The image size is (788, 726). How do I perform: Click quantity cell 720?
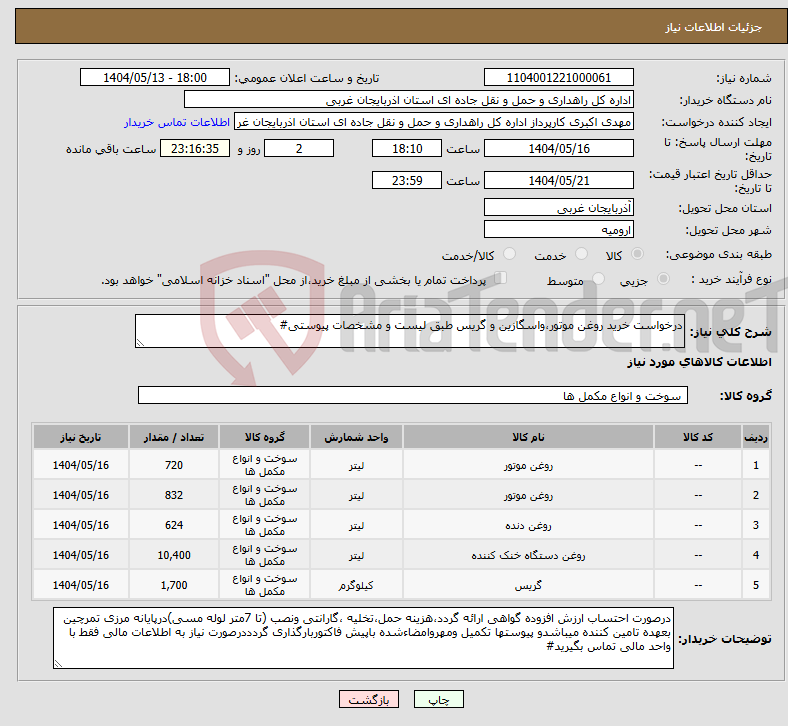[174, 465]
